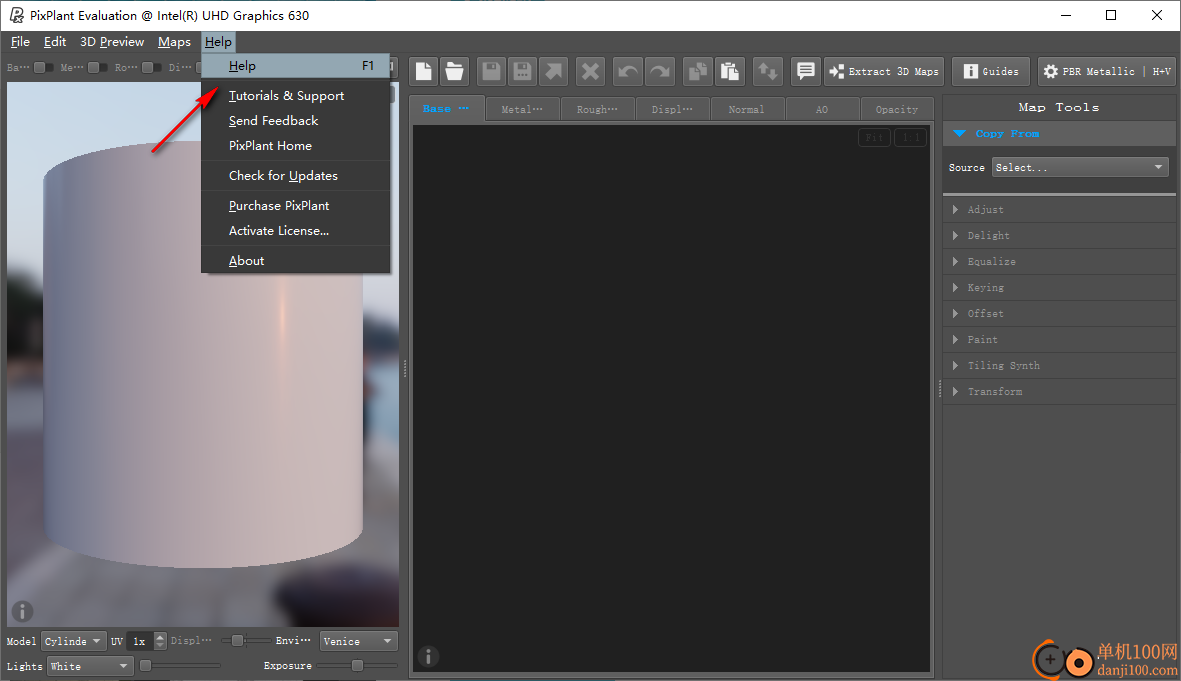Image resolution: width=1181 pixels, height=681 pixels.
Task: Click the swap up-down arrows icon
Action: (x=767, y=72)
